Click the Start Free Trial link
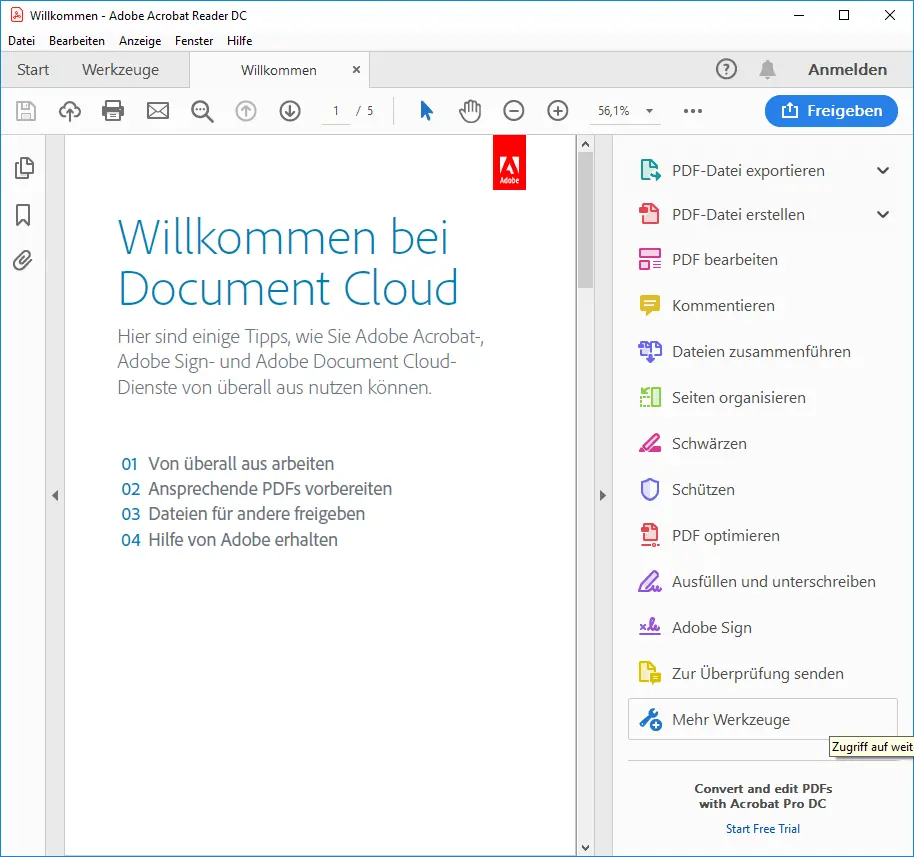Screen dimensions: 914x857 click(x=763, y=828)
